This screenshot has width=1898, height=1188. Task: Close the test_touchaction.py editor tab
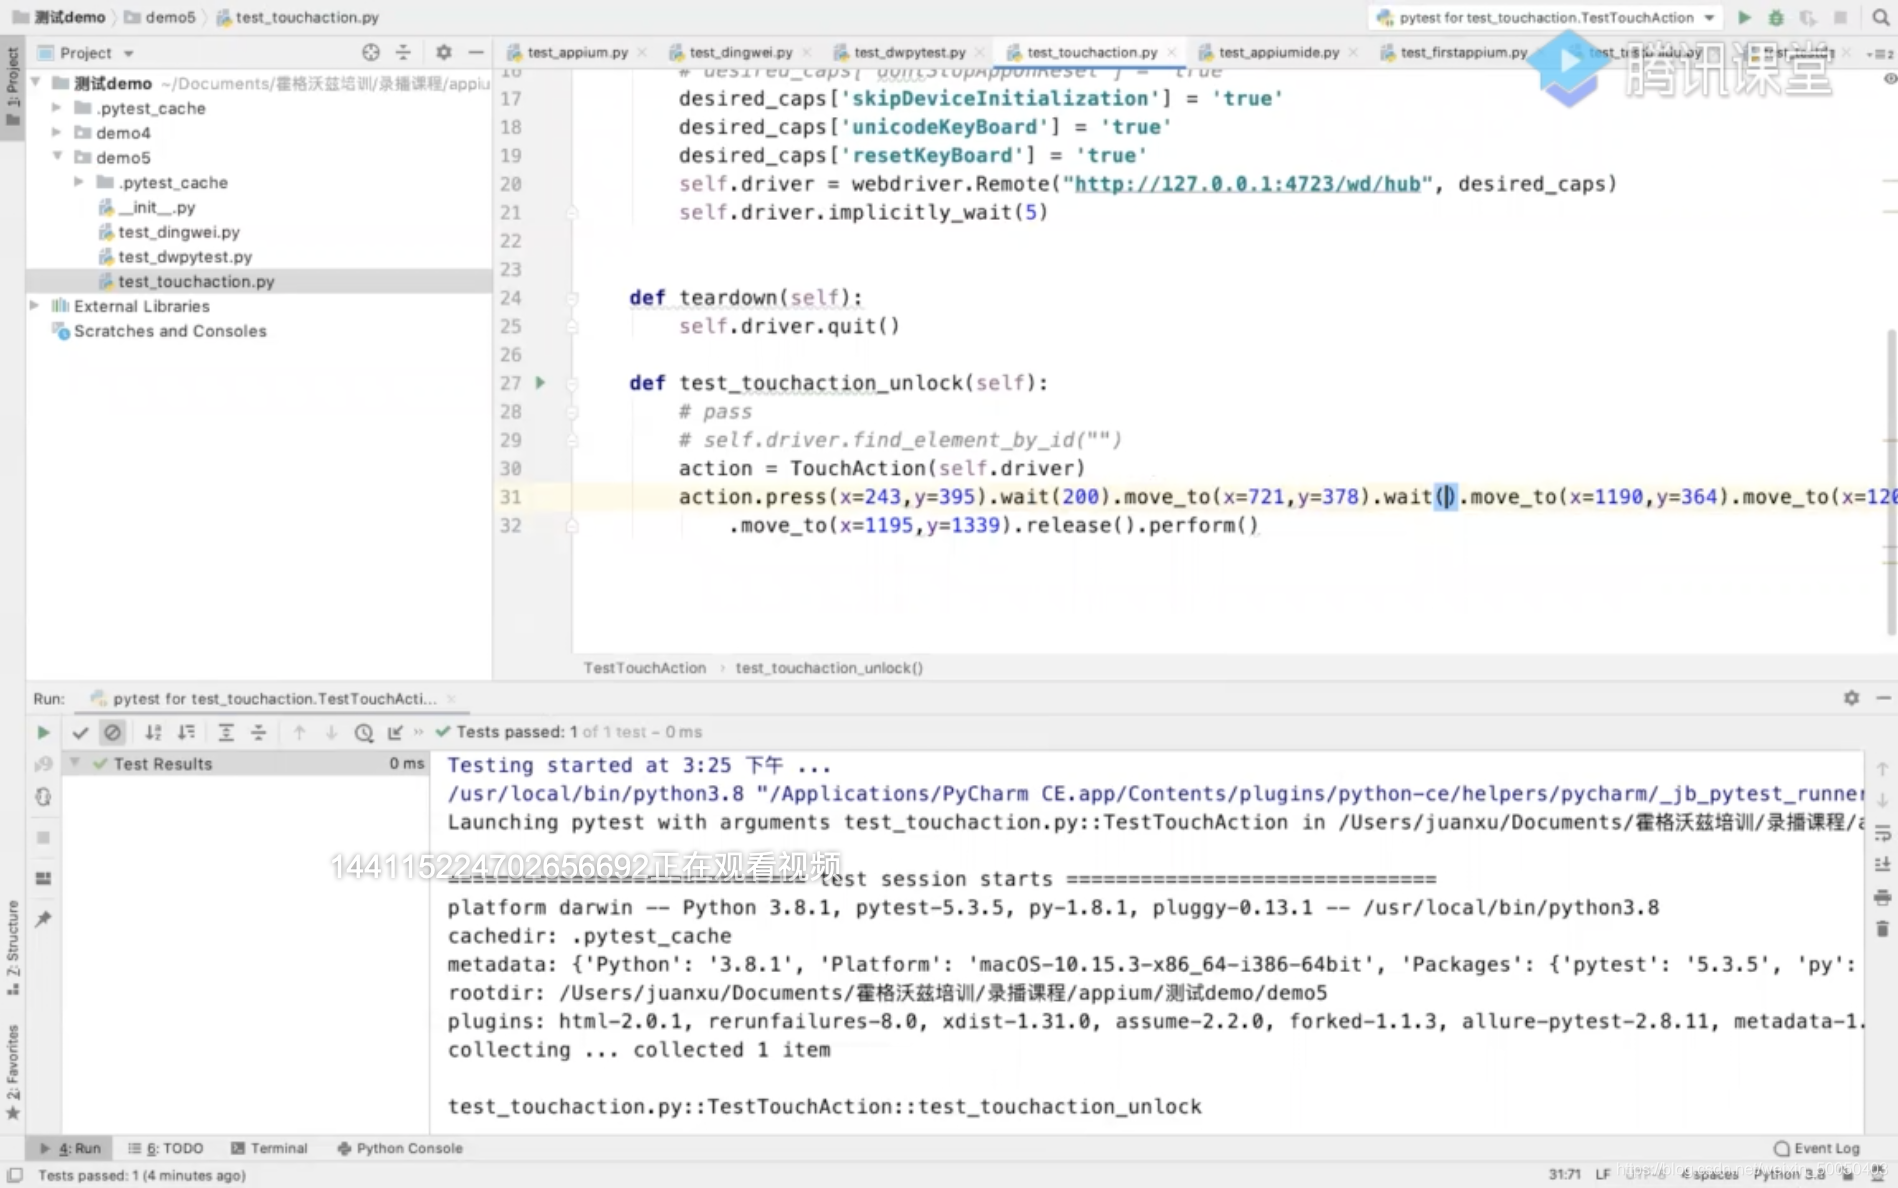pyautogui.click(x=1172, y=52)
